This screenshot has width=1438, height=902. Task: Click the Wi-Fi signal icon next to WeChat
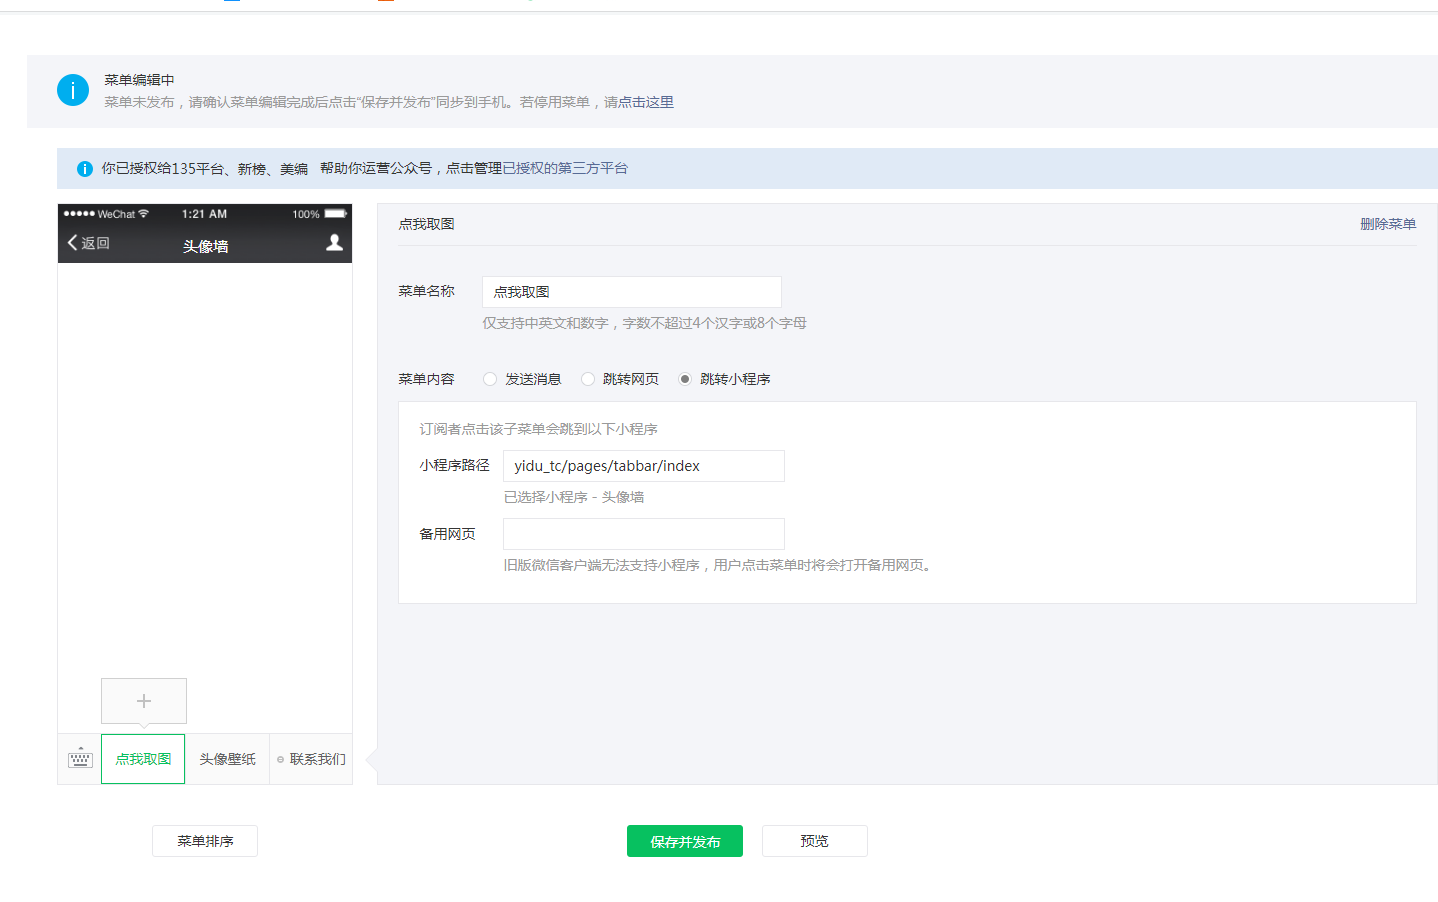(144, 214)
